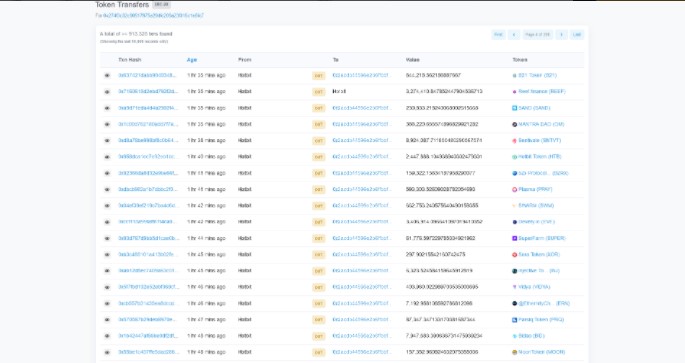Open details eye icon in the Hotbit Token row

pos(107,157)
